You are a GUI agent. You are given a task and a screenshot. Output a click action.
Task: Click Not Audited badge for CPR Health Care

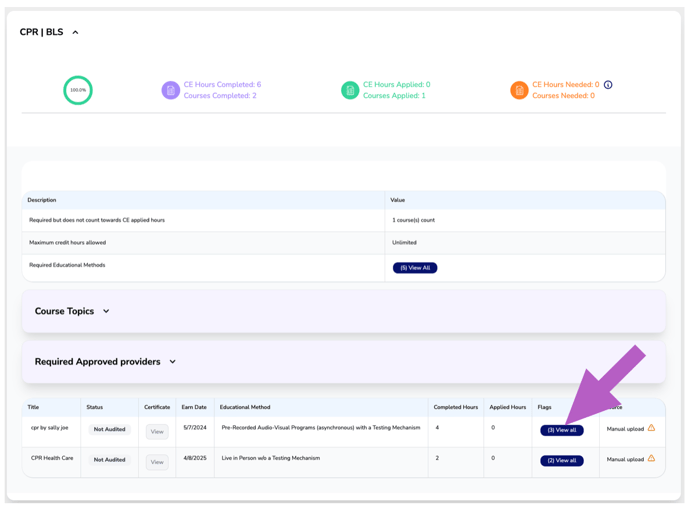coord(110,459)
